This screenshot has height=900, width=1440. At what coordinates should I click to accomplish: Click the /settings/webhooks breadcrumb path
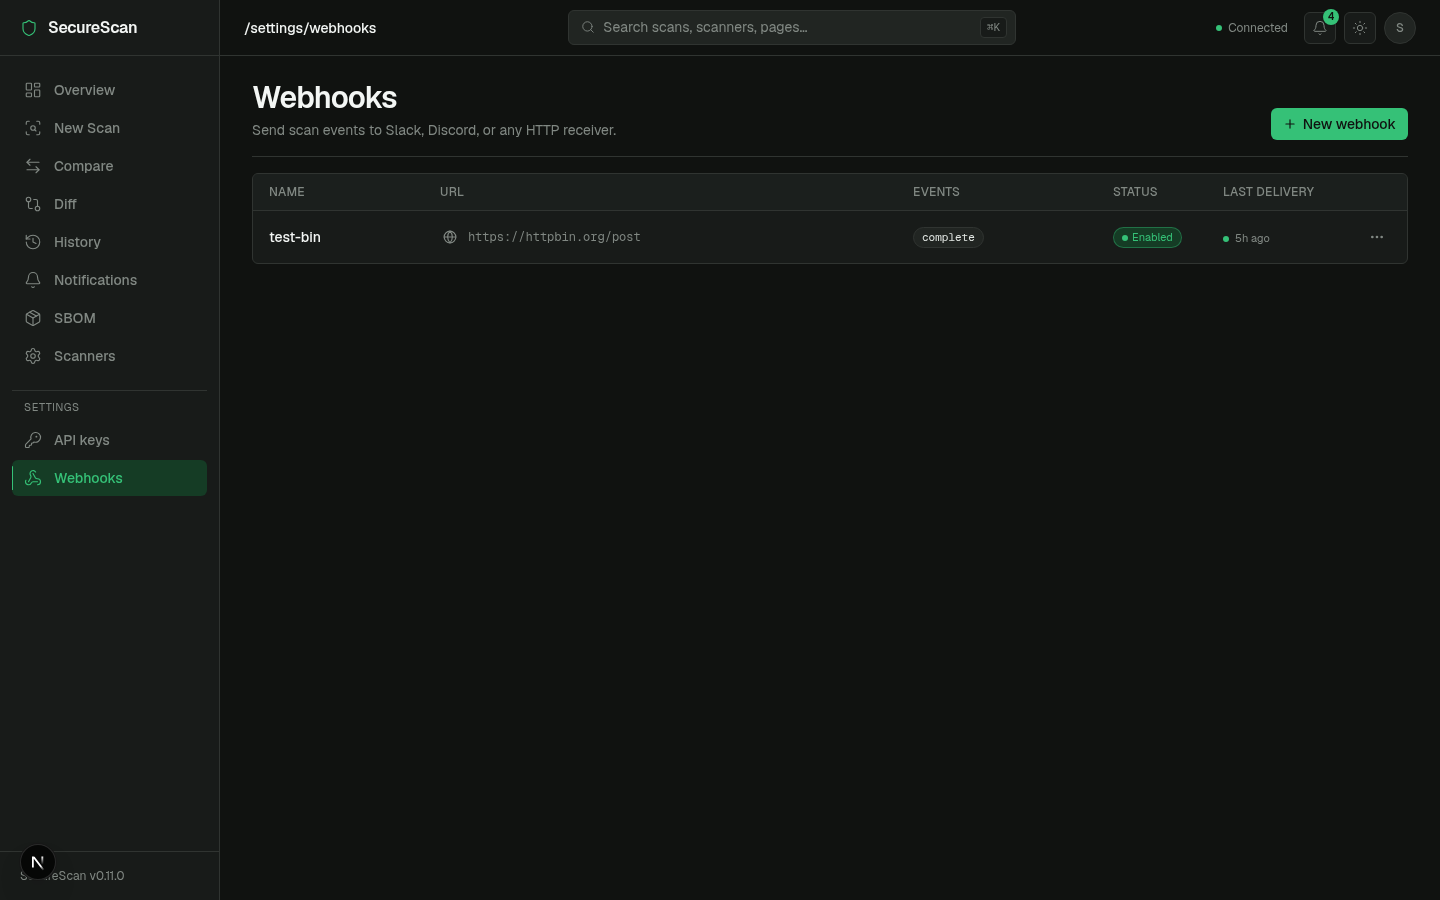[310, 28]
